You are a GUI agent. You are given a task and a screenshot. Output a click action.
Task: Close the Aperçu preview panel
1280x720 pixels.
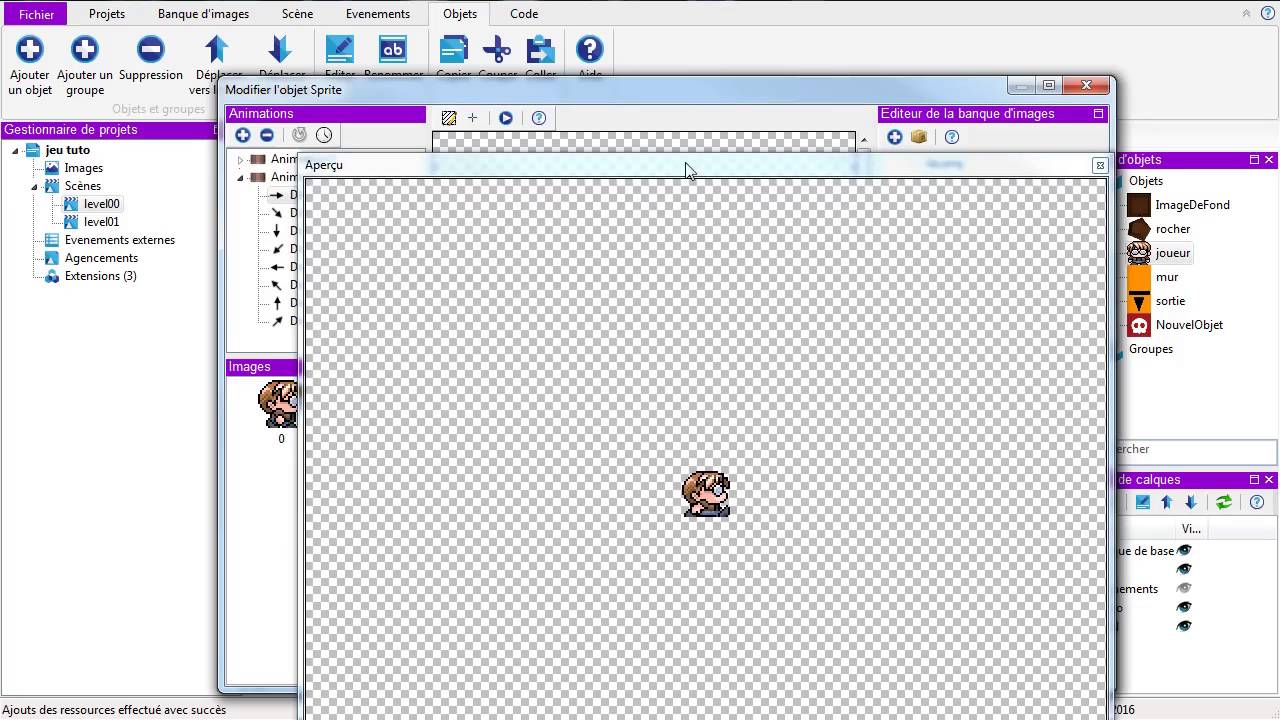tap(1100, 165)
